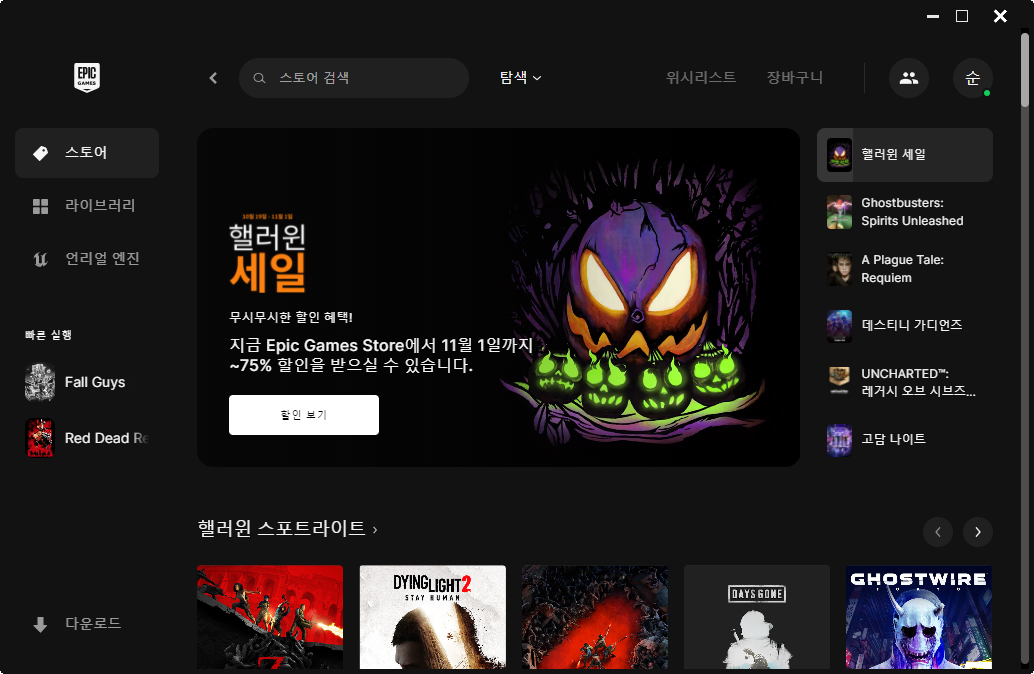Show next spotlight games with right arrow
The width and height of the screenshot is (1034, 674).
point(978,532)
